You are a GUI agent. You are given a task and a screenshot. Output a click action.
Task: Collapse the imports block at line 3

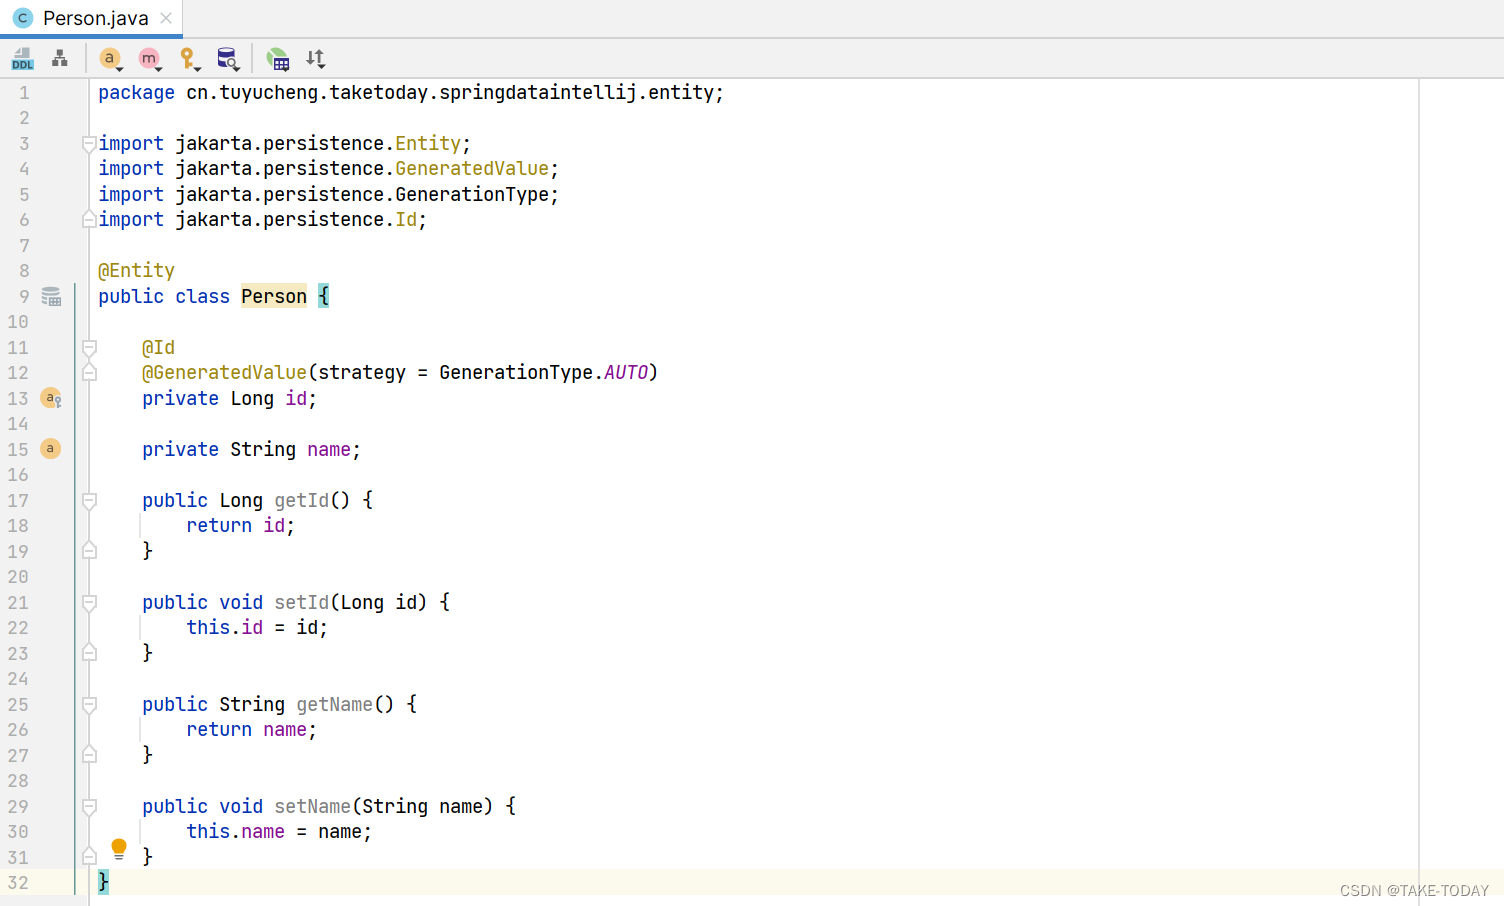pyautogui.click(x=89, y=144)
